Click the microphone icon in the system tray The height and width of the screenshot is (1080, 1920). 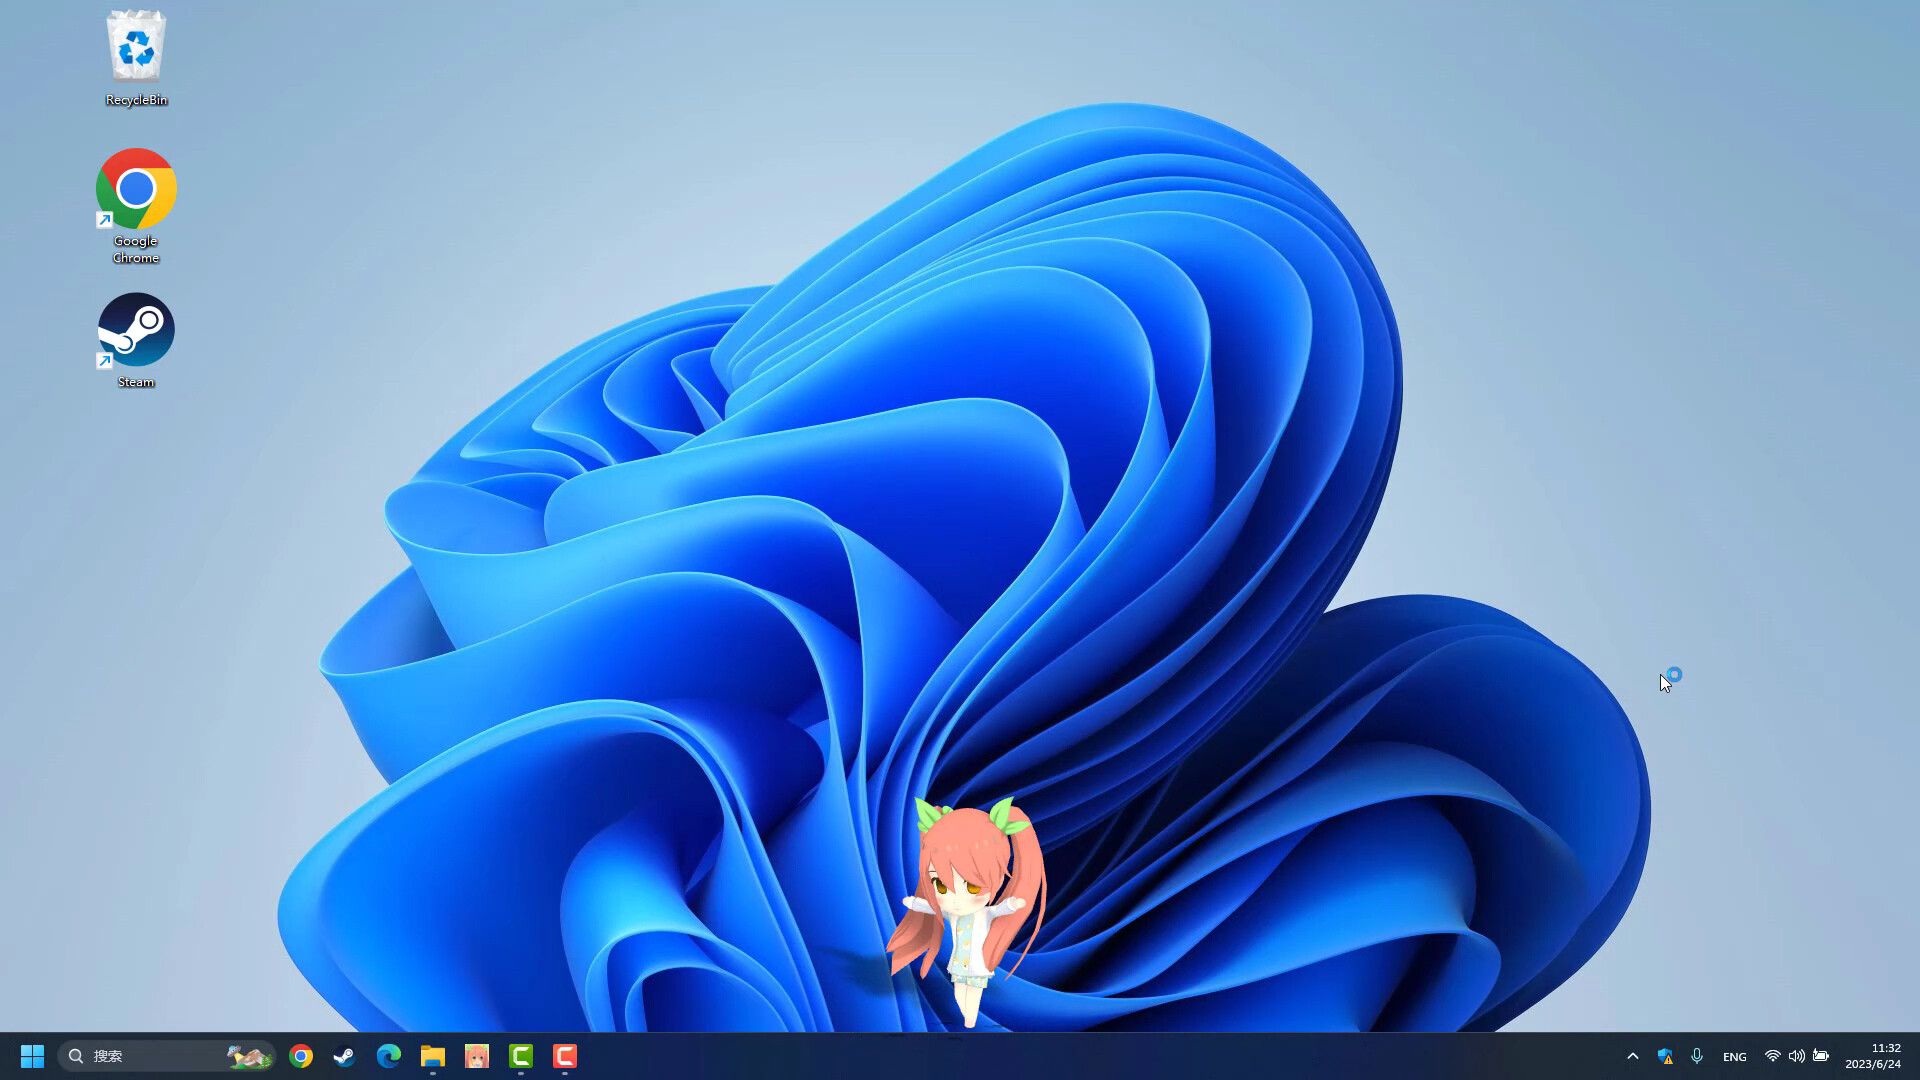click(x=1697, y=1055)
